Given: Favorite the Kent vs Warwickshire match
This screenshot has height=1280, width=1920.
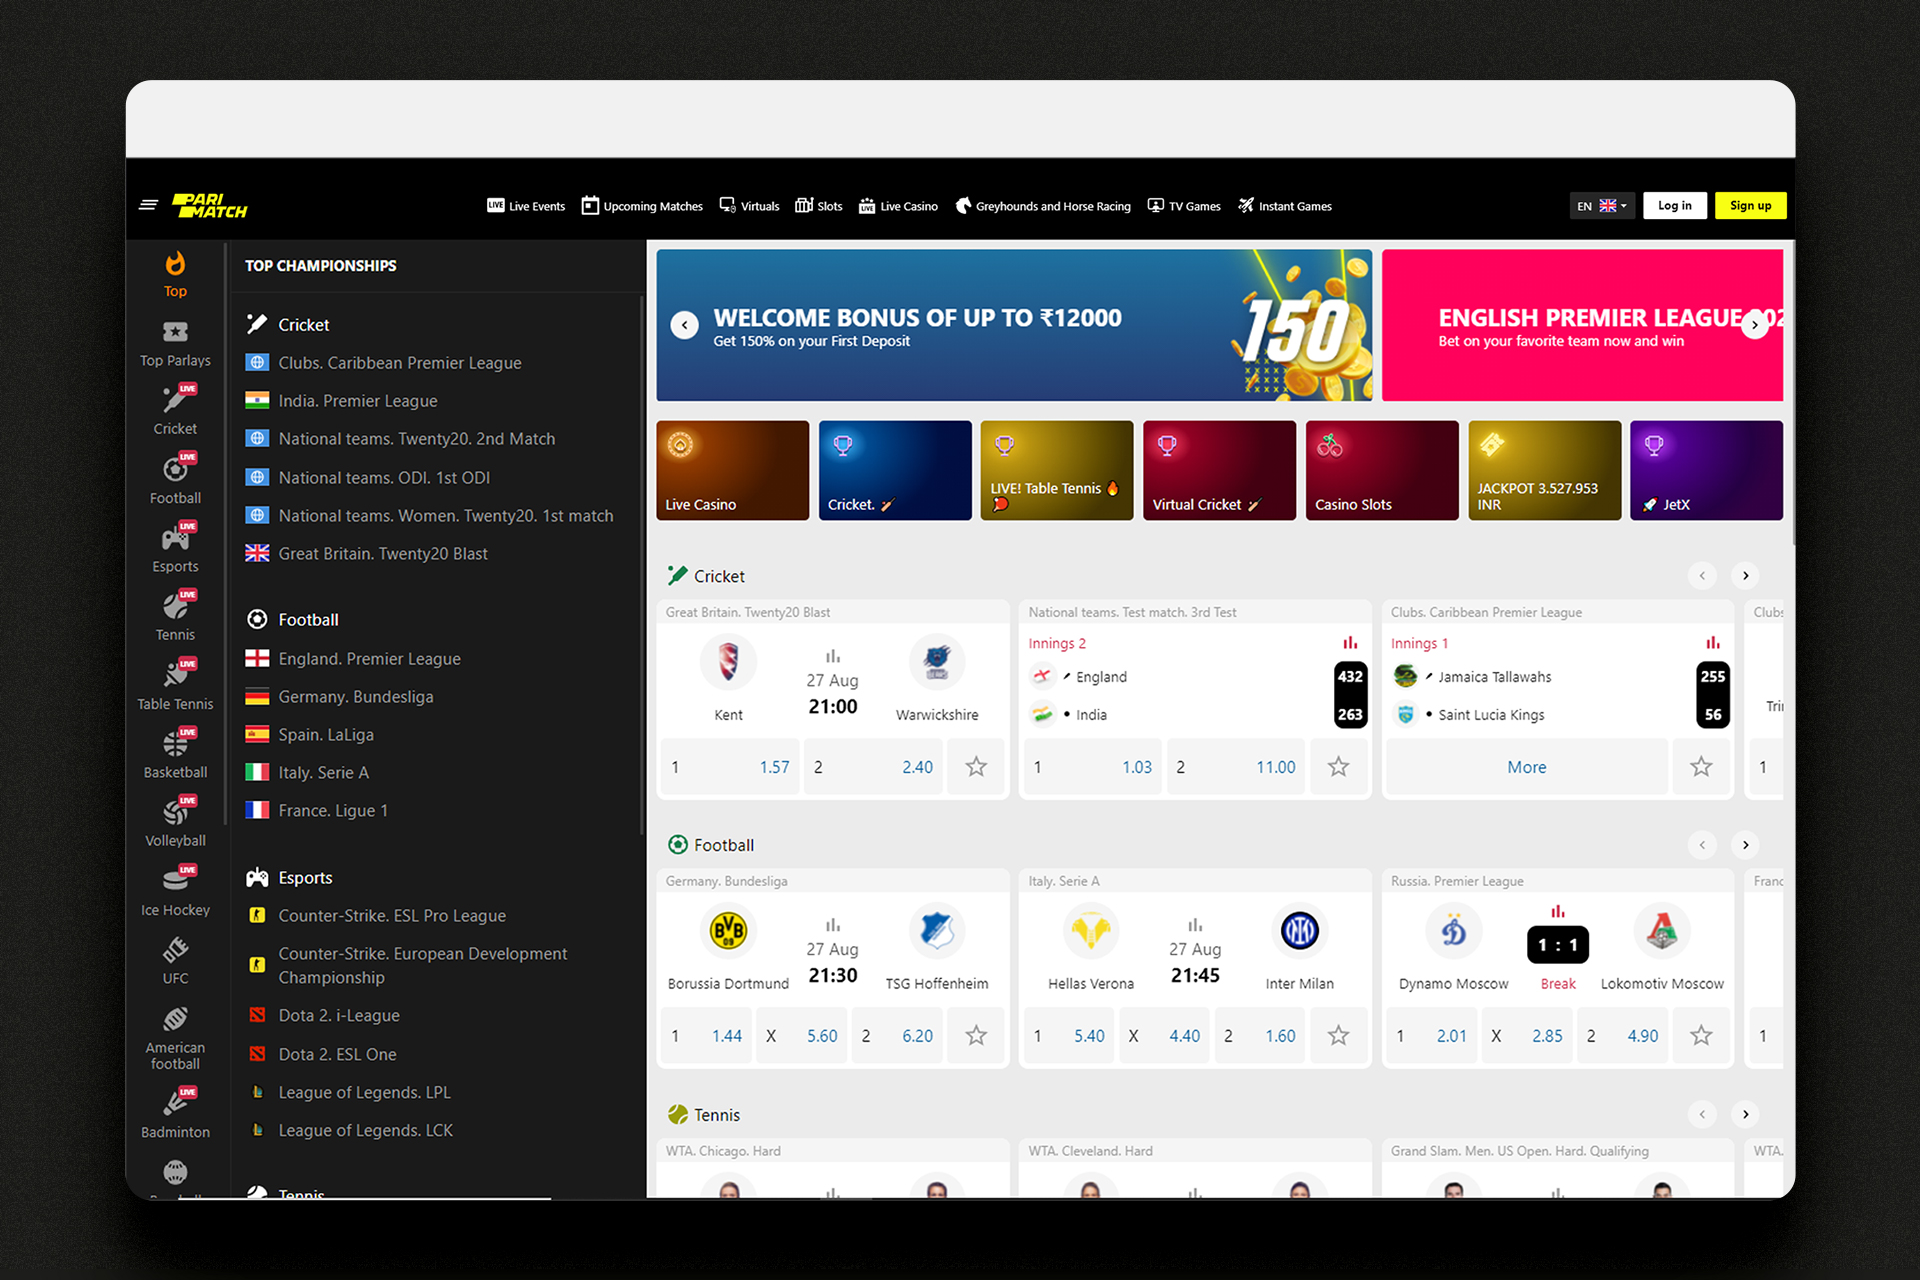Looking at the screenshot, I should coord(976,767).
